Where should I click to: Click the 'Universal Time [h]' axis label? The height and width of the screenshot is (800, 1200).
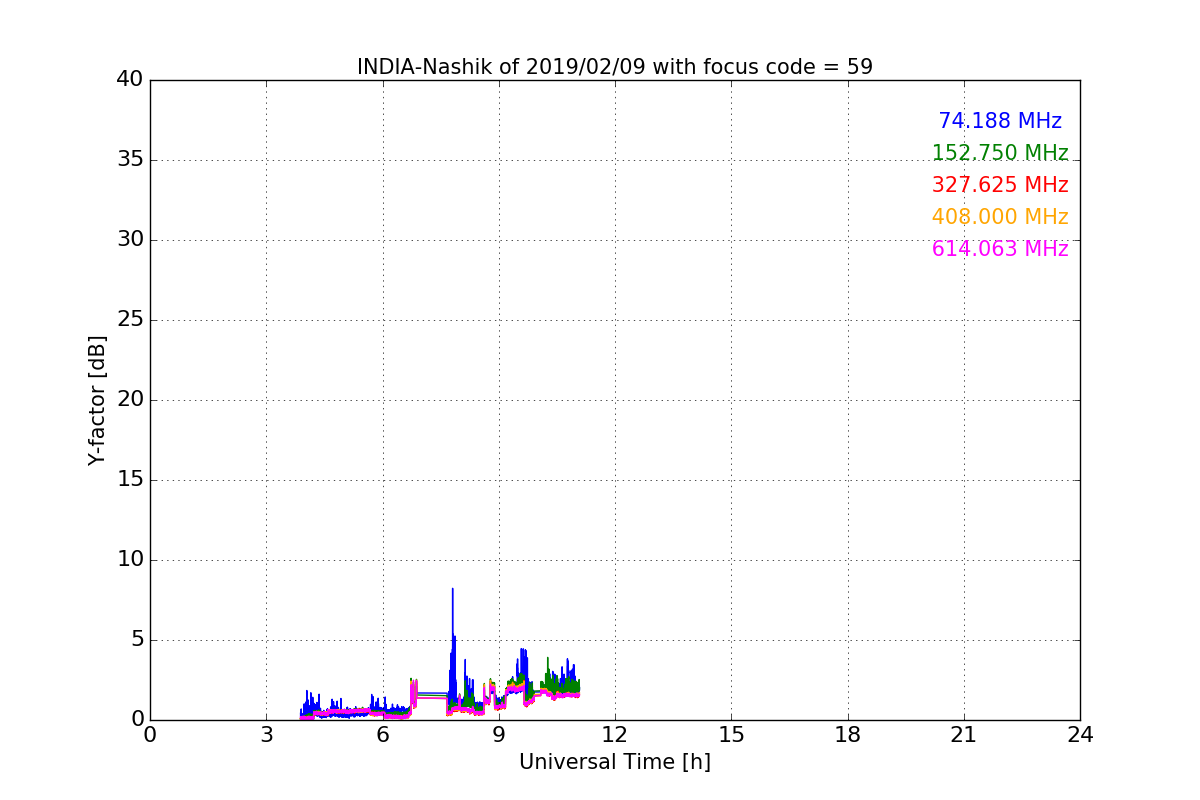point(615,762)
